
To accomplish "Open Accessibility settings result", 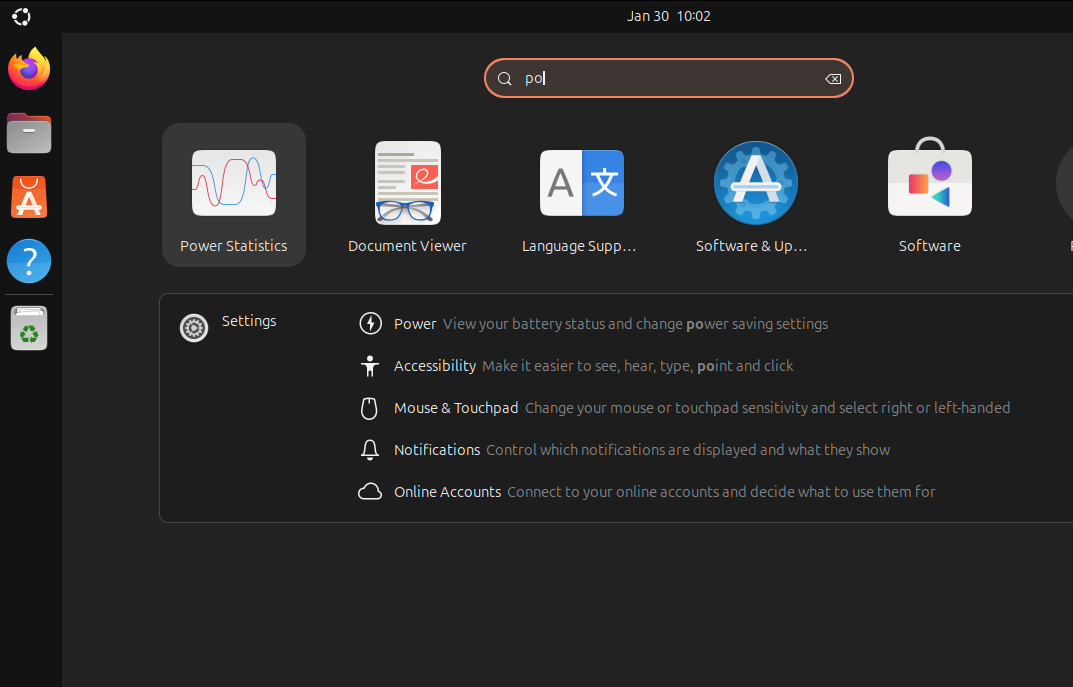I will [434, 365].
